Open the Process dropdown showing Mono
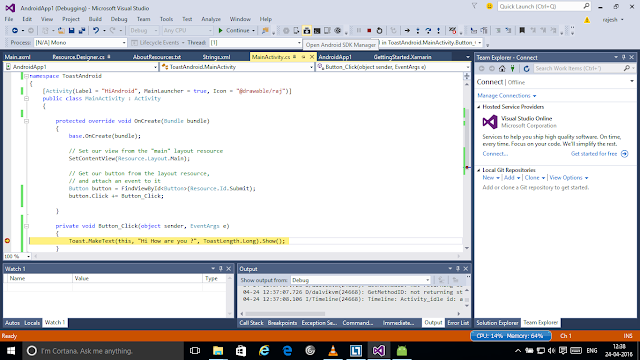 [80, 42]
